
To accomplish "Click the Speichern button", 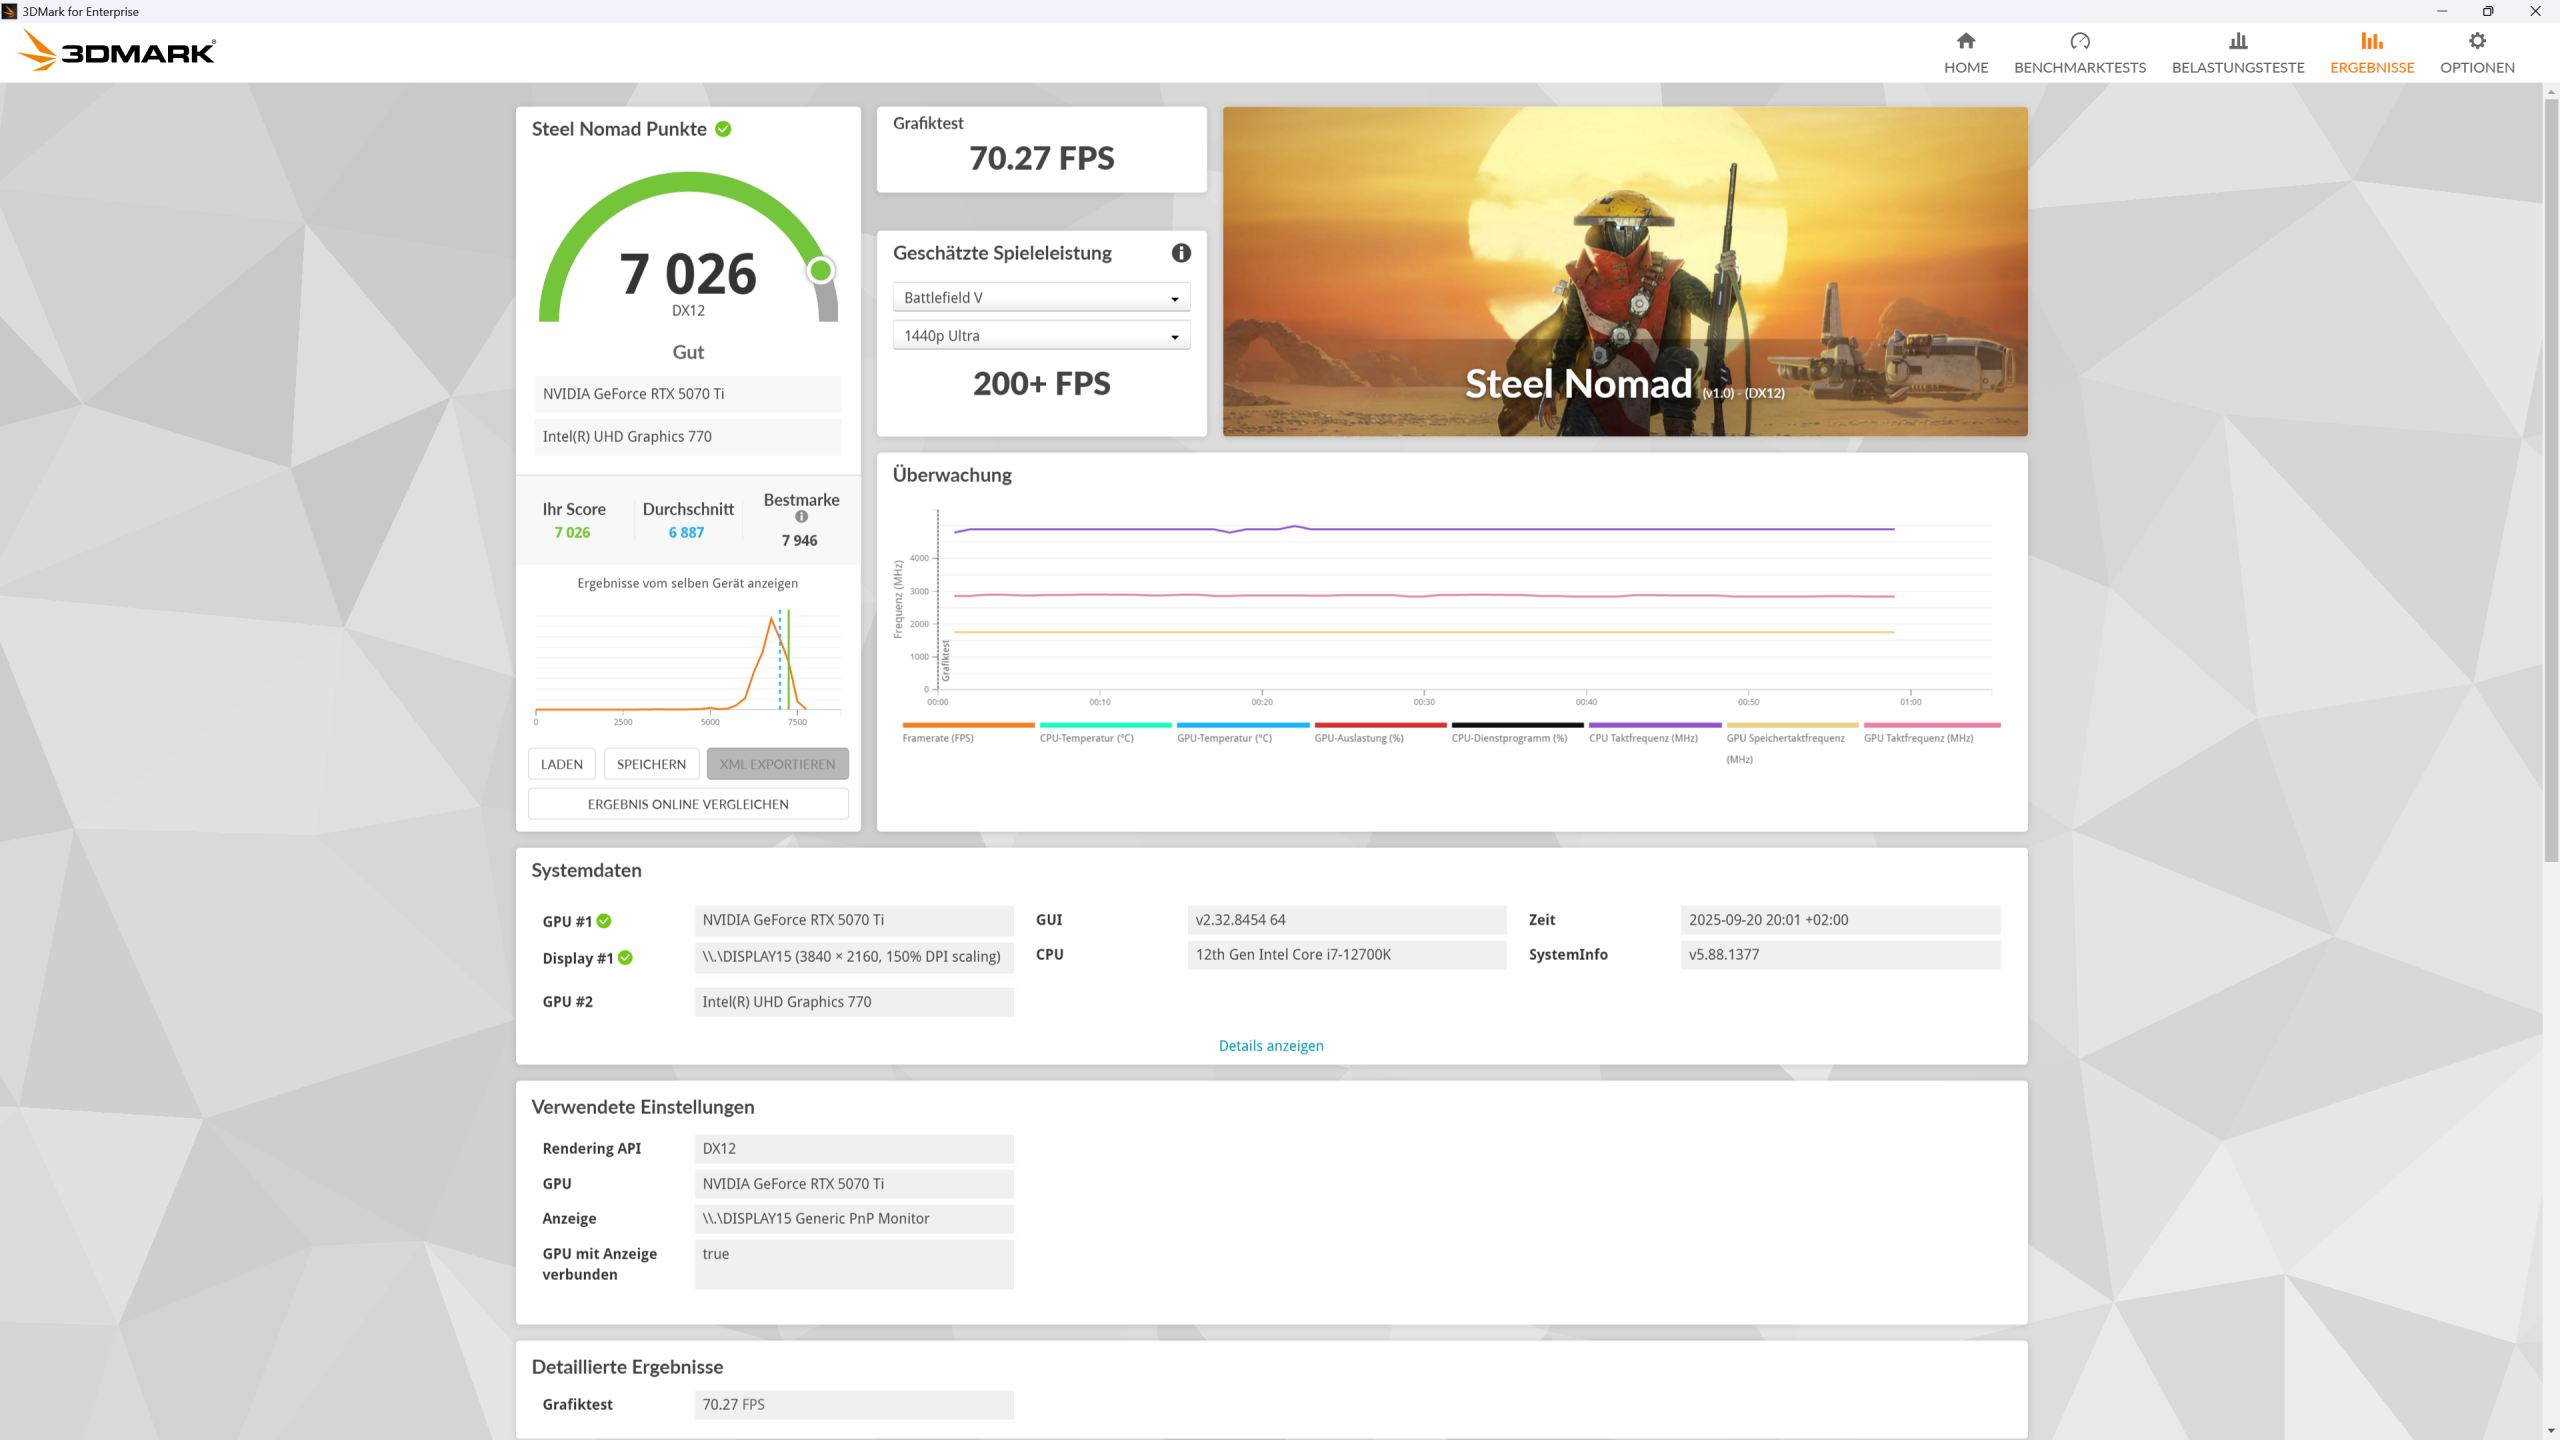I will click(x=651, y=764).
